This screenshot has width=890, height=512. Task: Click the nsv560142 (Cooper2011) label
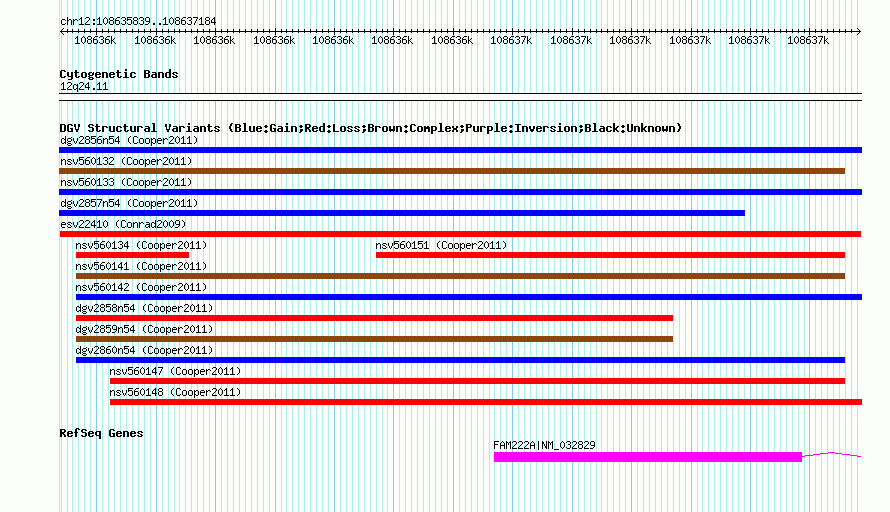coord(141,287)
